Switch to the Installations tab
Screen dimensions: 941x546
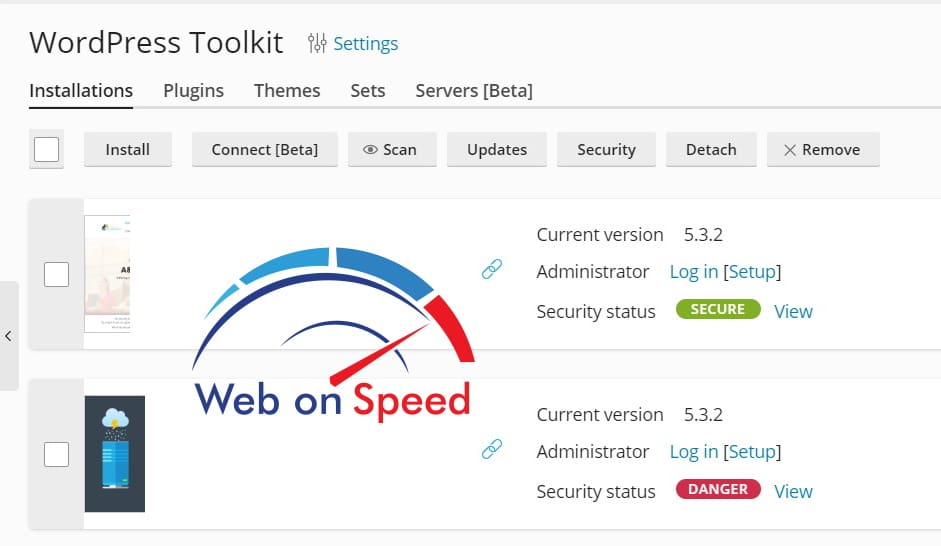(81, 91)
